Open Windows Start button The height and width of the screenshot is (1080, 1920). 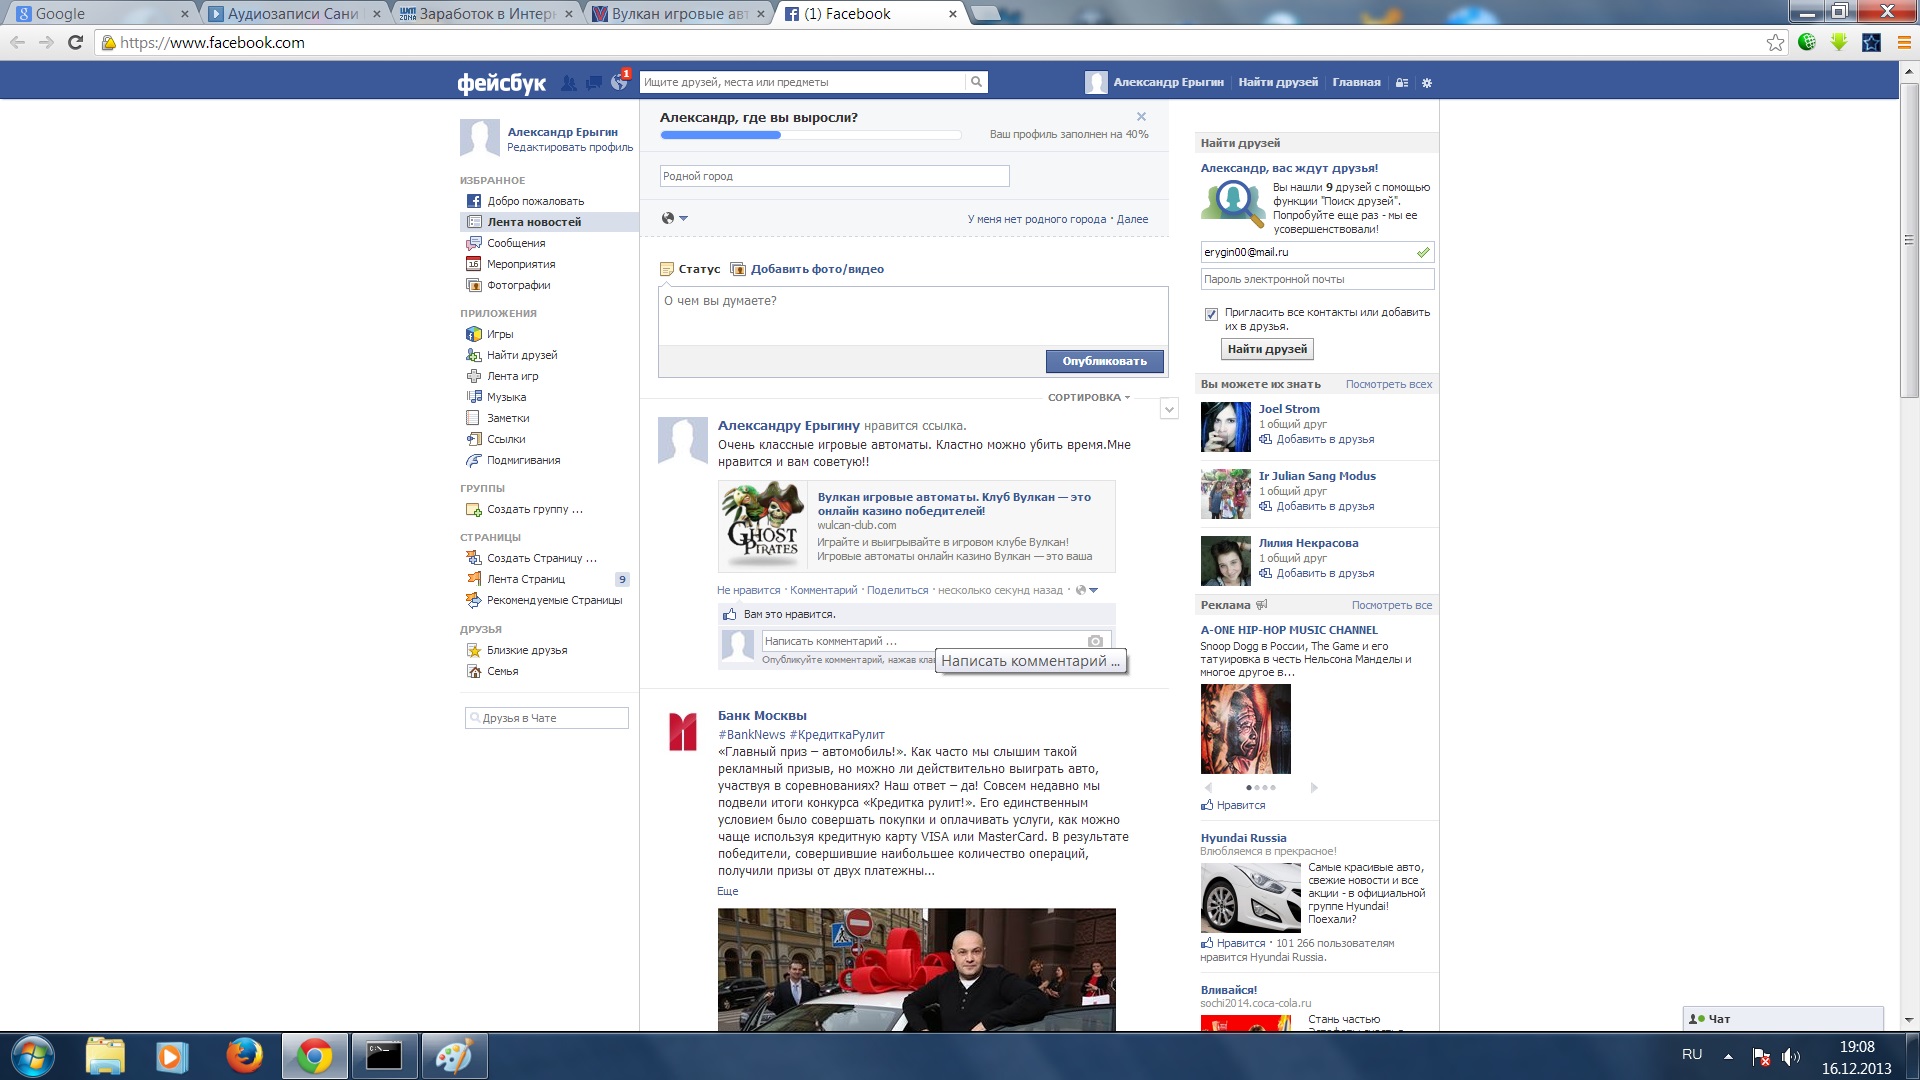pyautogui.click(x=32, y=1056)
